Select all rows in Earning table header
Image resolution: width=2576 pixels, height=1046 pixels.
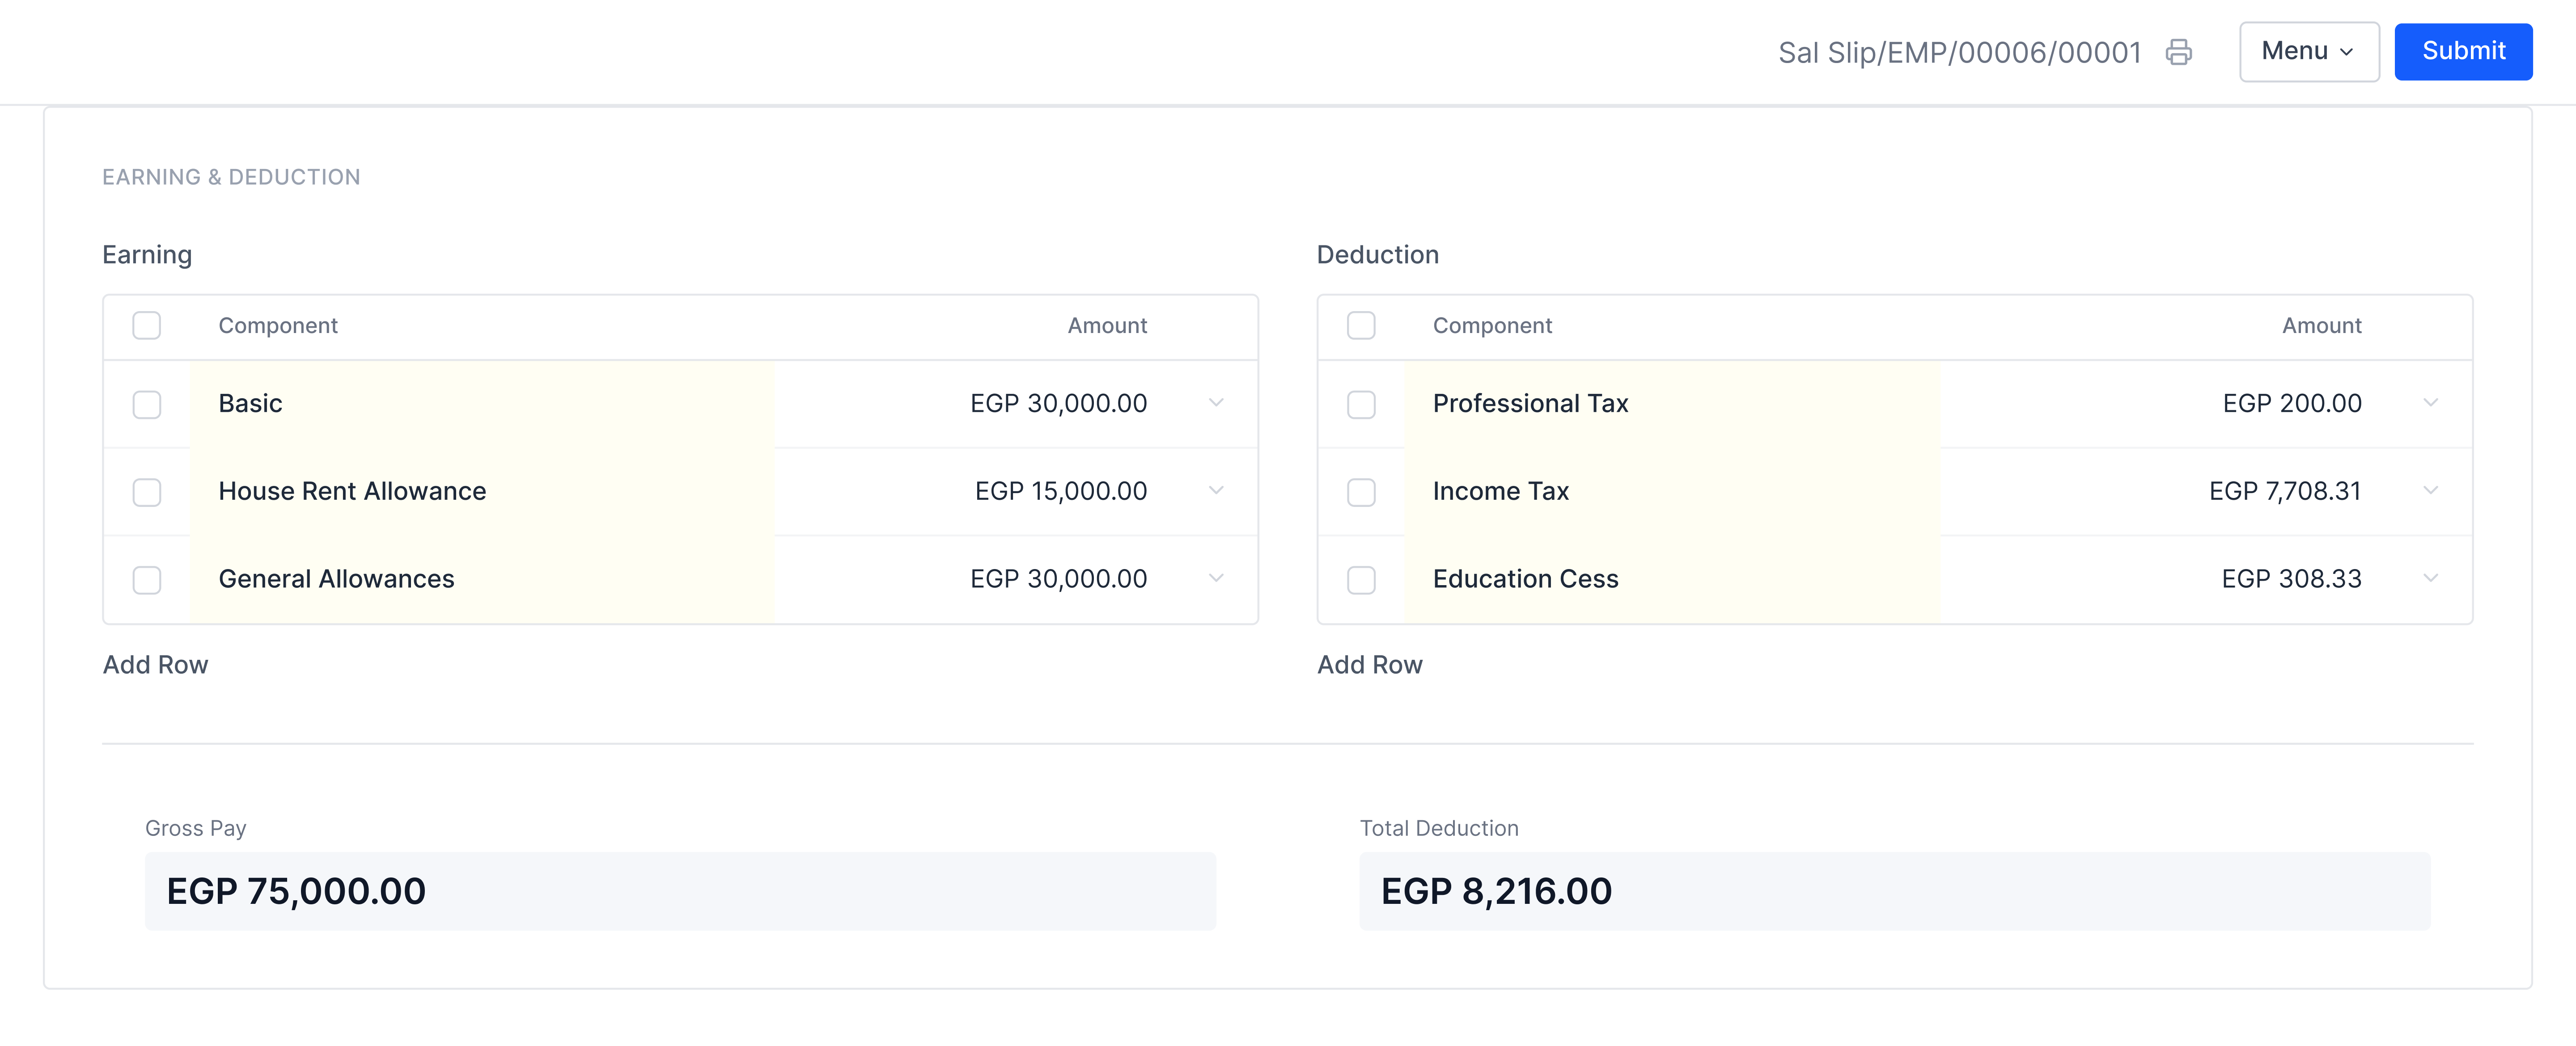pyautogui.click(x=147, y=326)
